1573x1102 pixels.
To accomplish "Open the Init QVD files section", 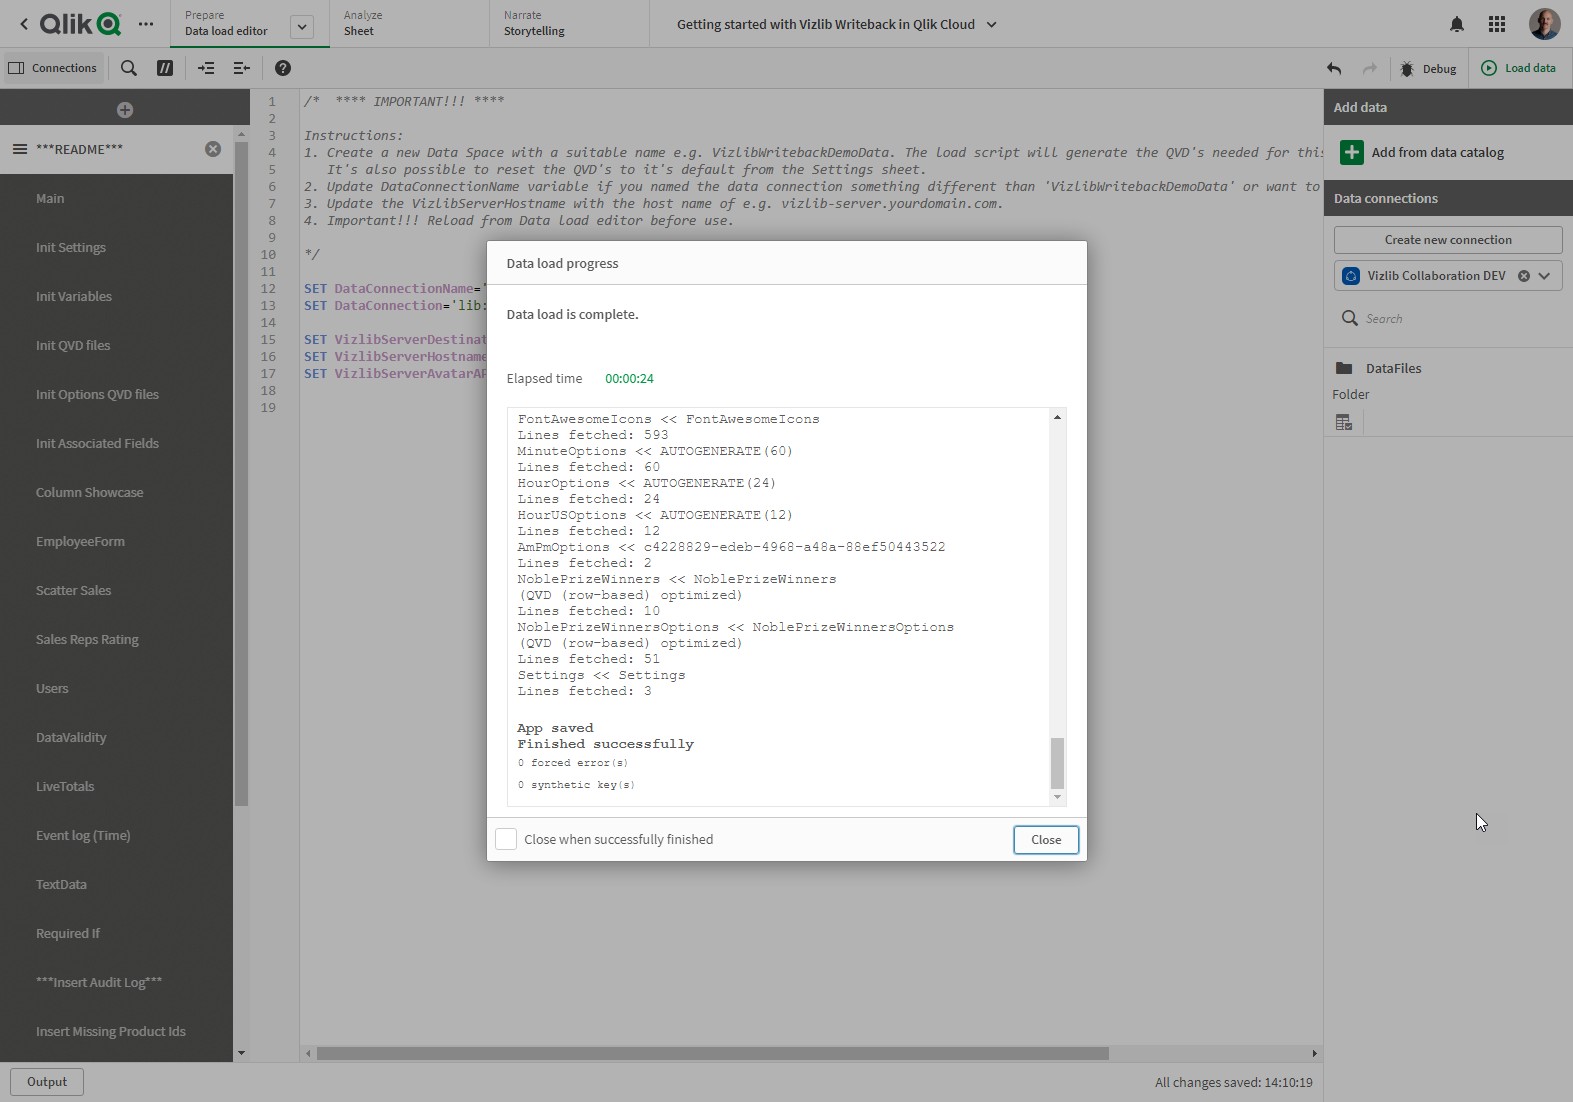I will pyautogui.click(x=116, y=345).
